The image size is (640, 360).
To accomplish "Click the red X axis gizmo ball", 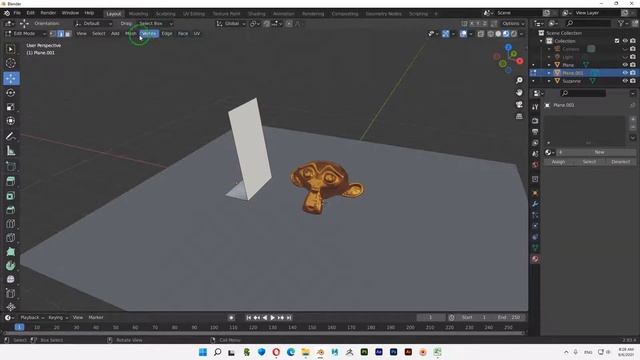I will tap(520, 61).
